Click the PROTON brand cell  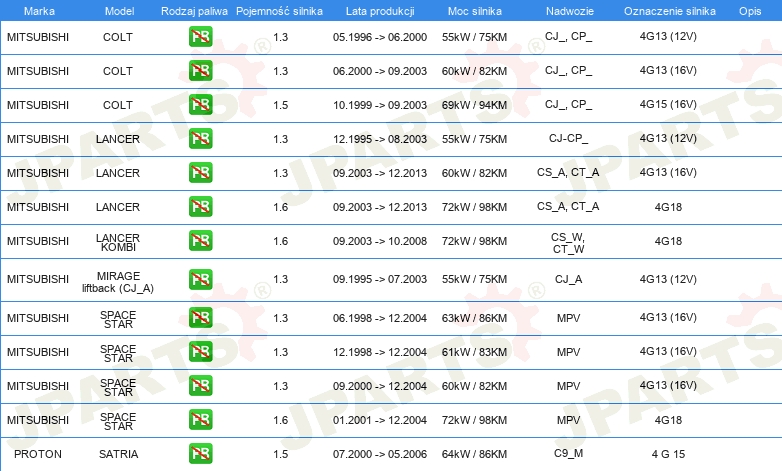pos(38,454)
